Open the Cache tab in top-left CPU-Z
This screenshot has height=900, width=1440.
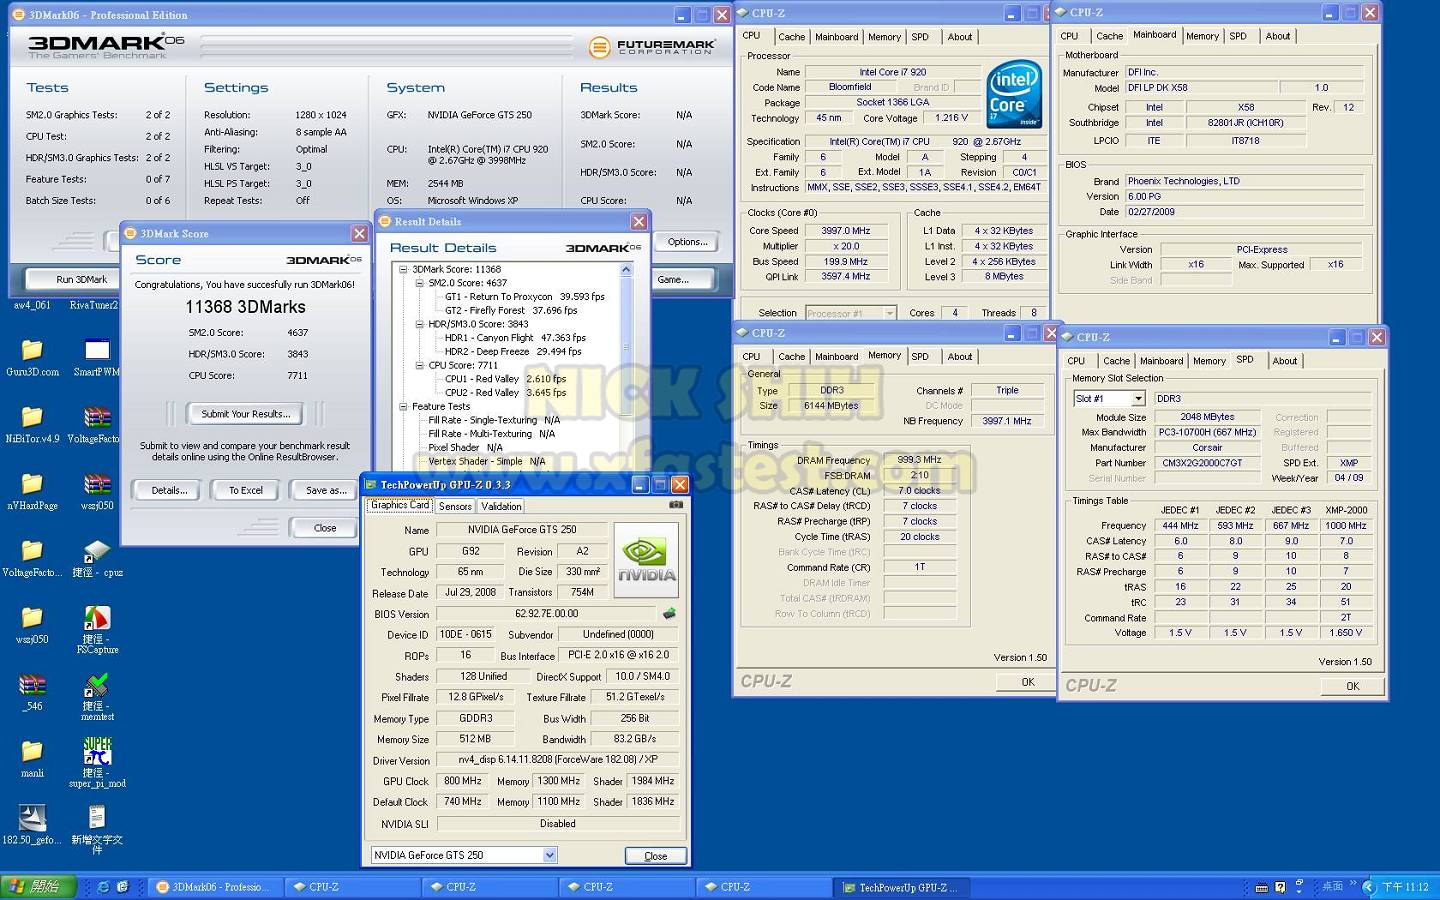tap(792, 37)
